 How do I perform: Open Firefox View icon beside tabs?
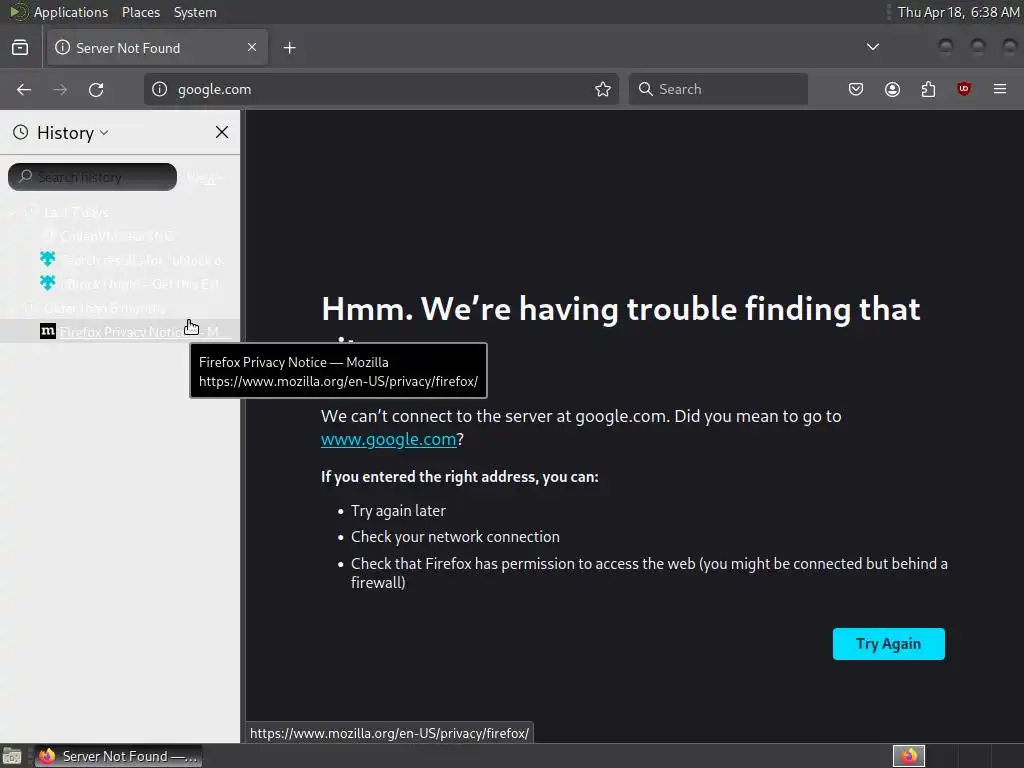[20, 48]
